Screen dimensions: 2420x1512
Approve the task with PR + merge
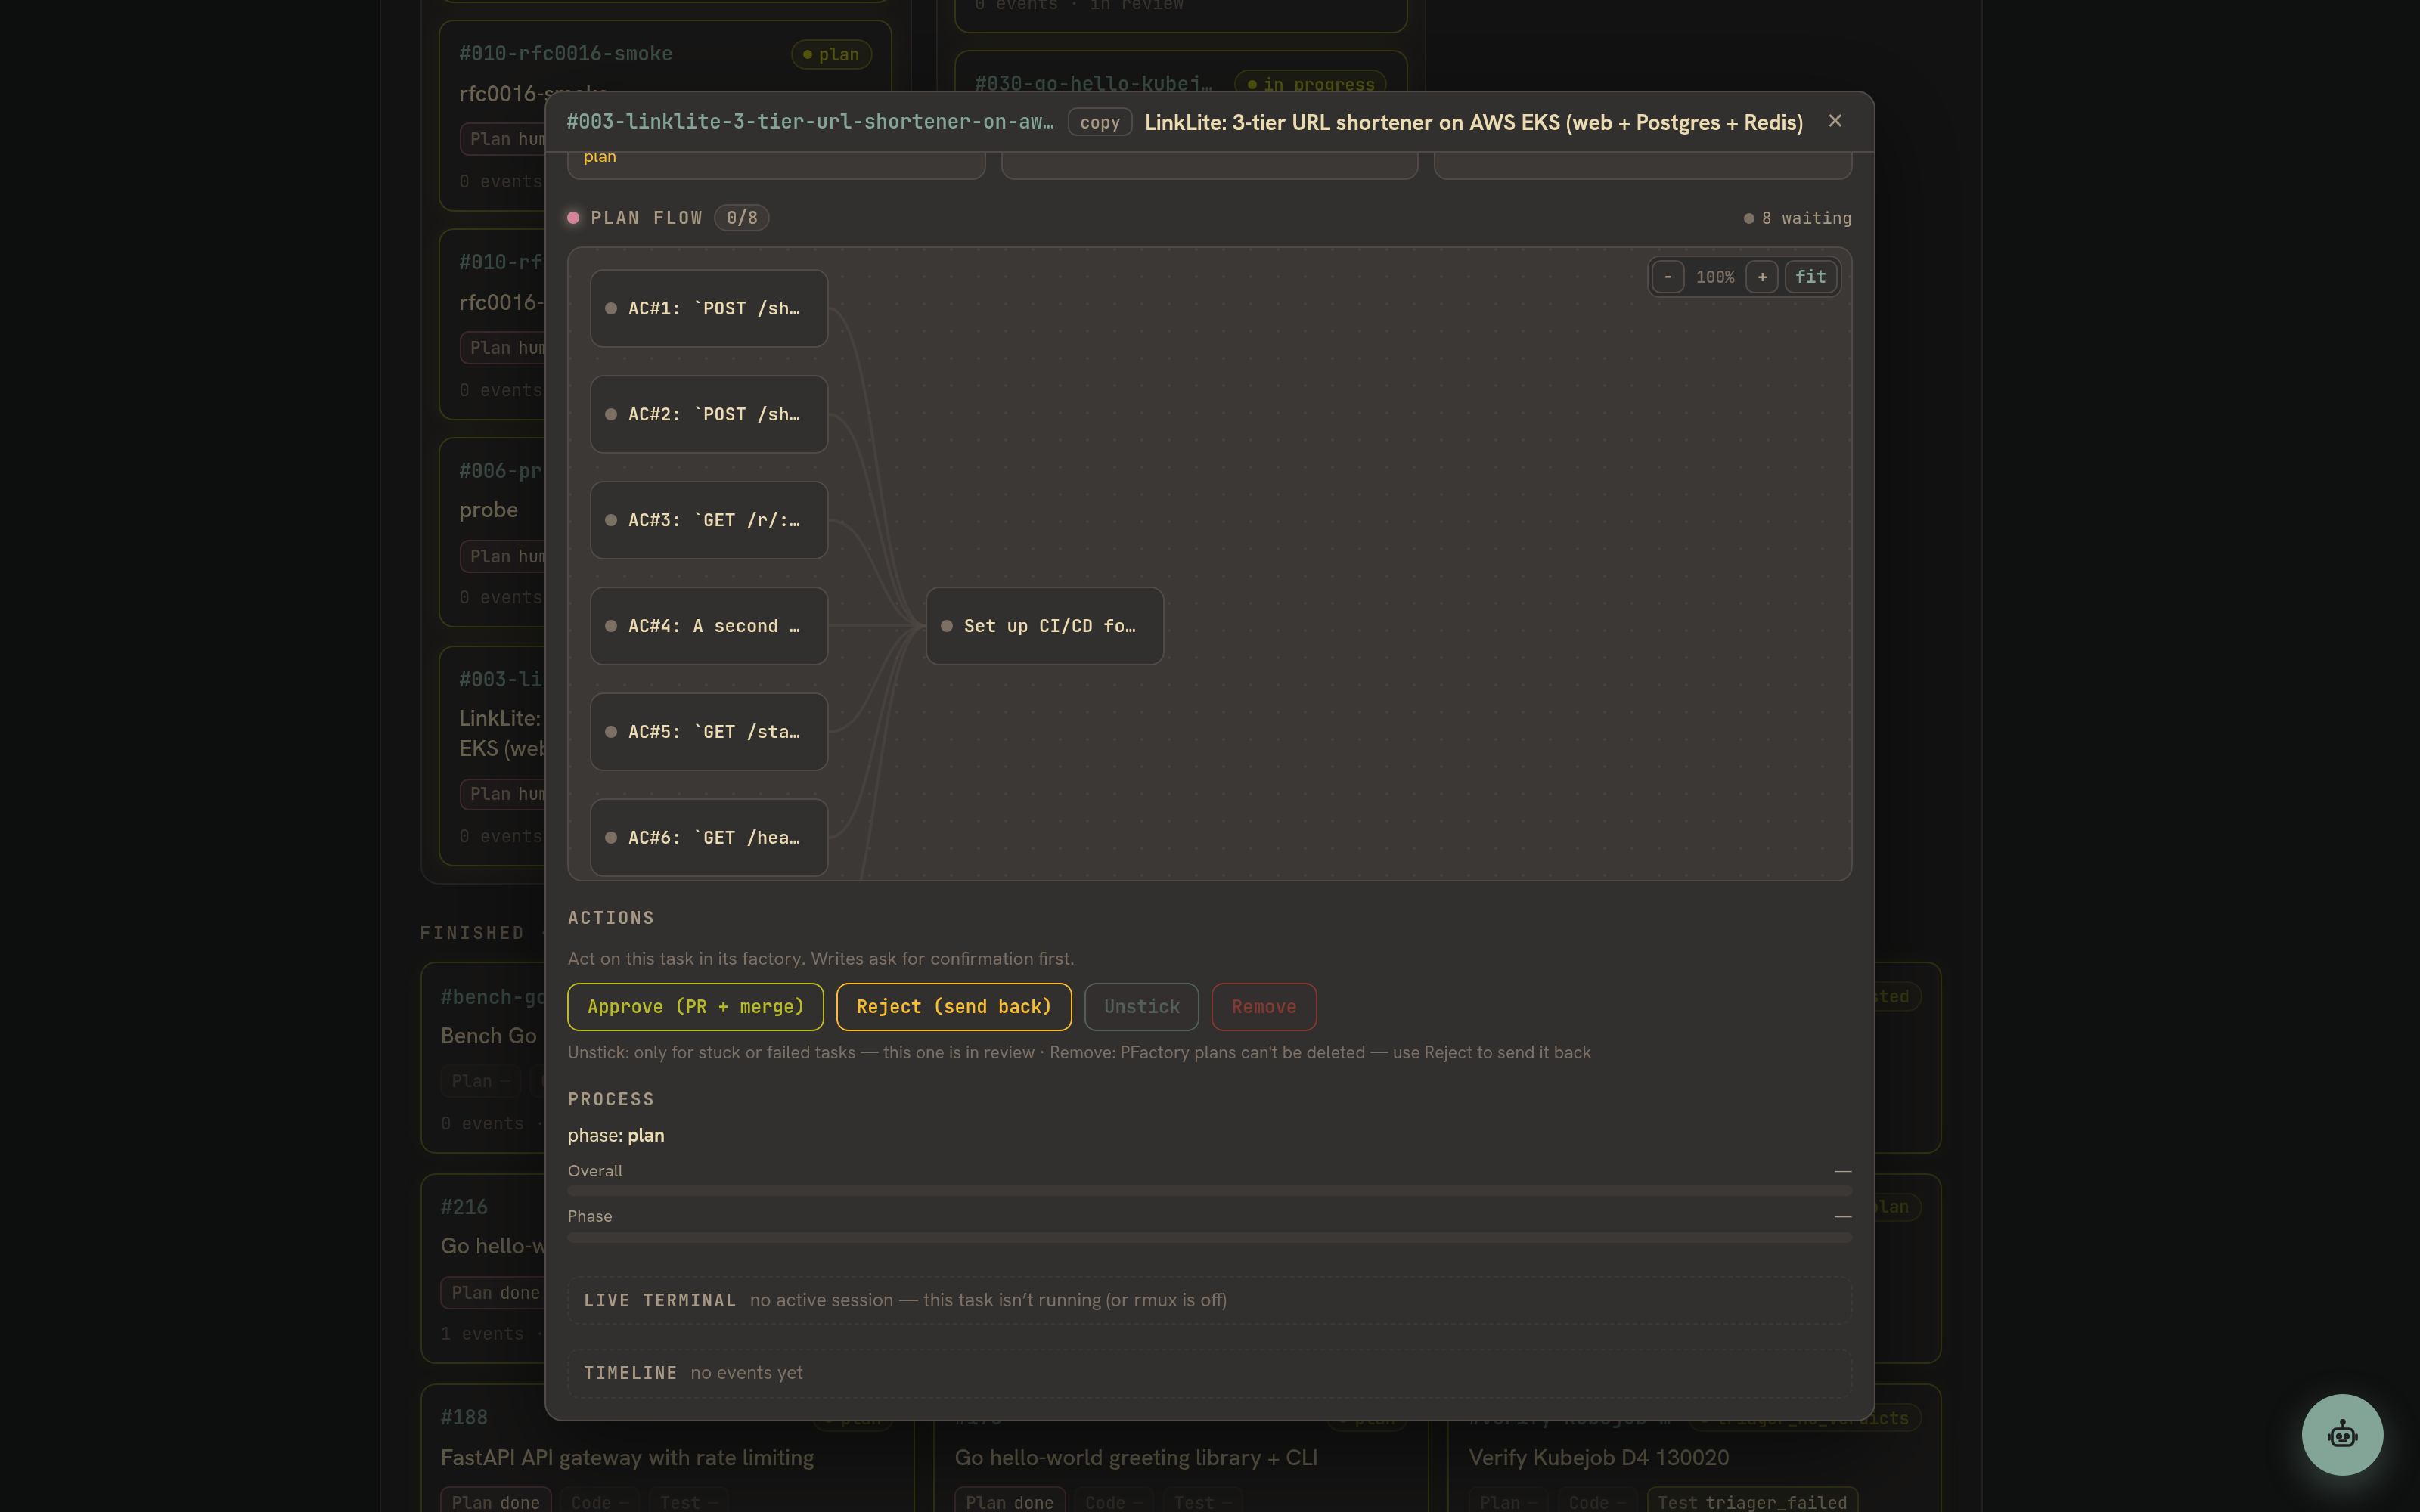(x=696, y=1007)
